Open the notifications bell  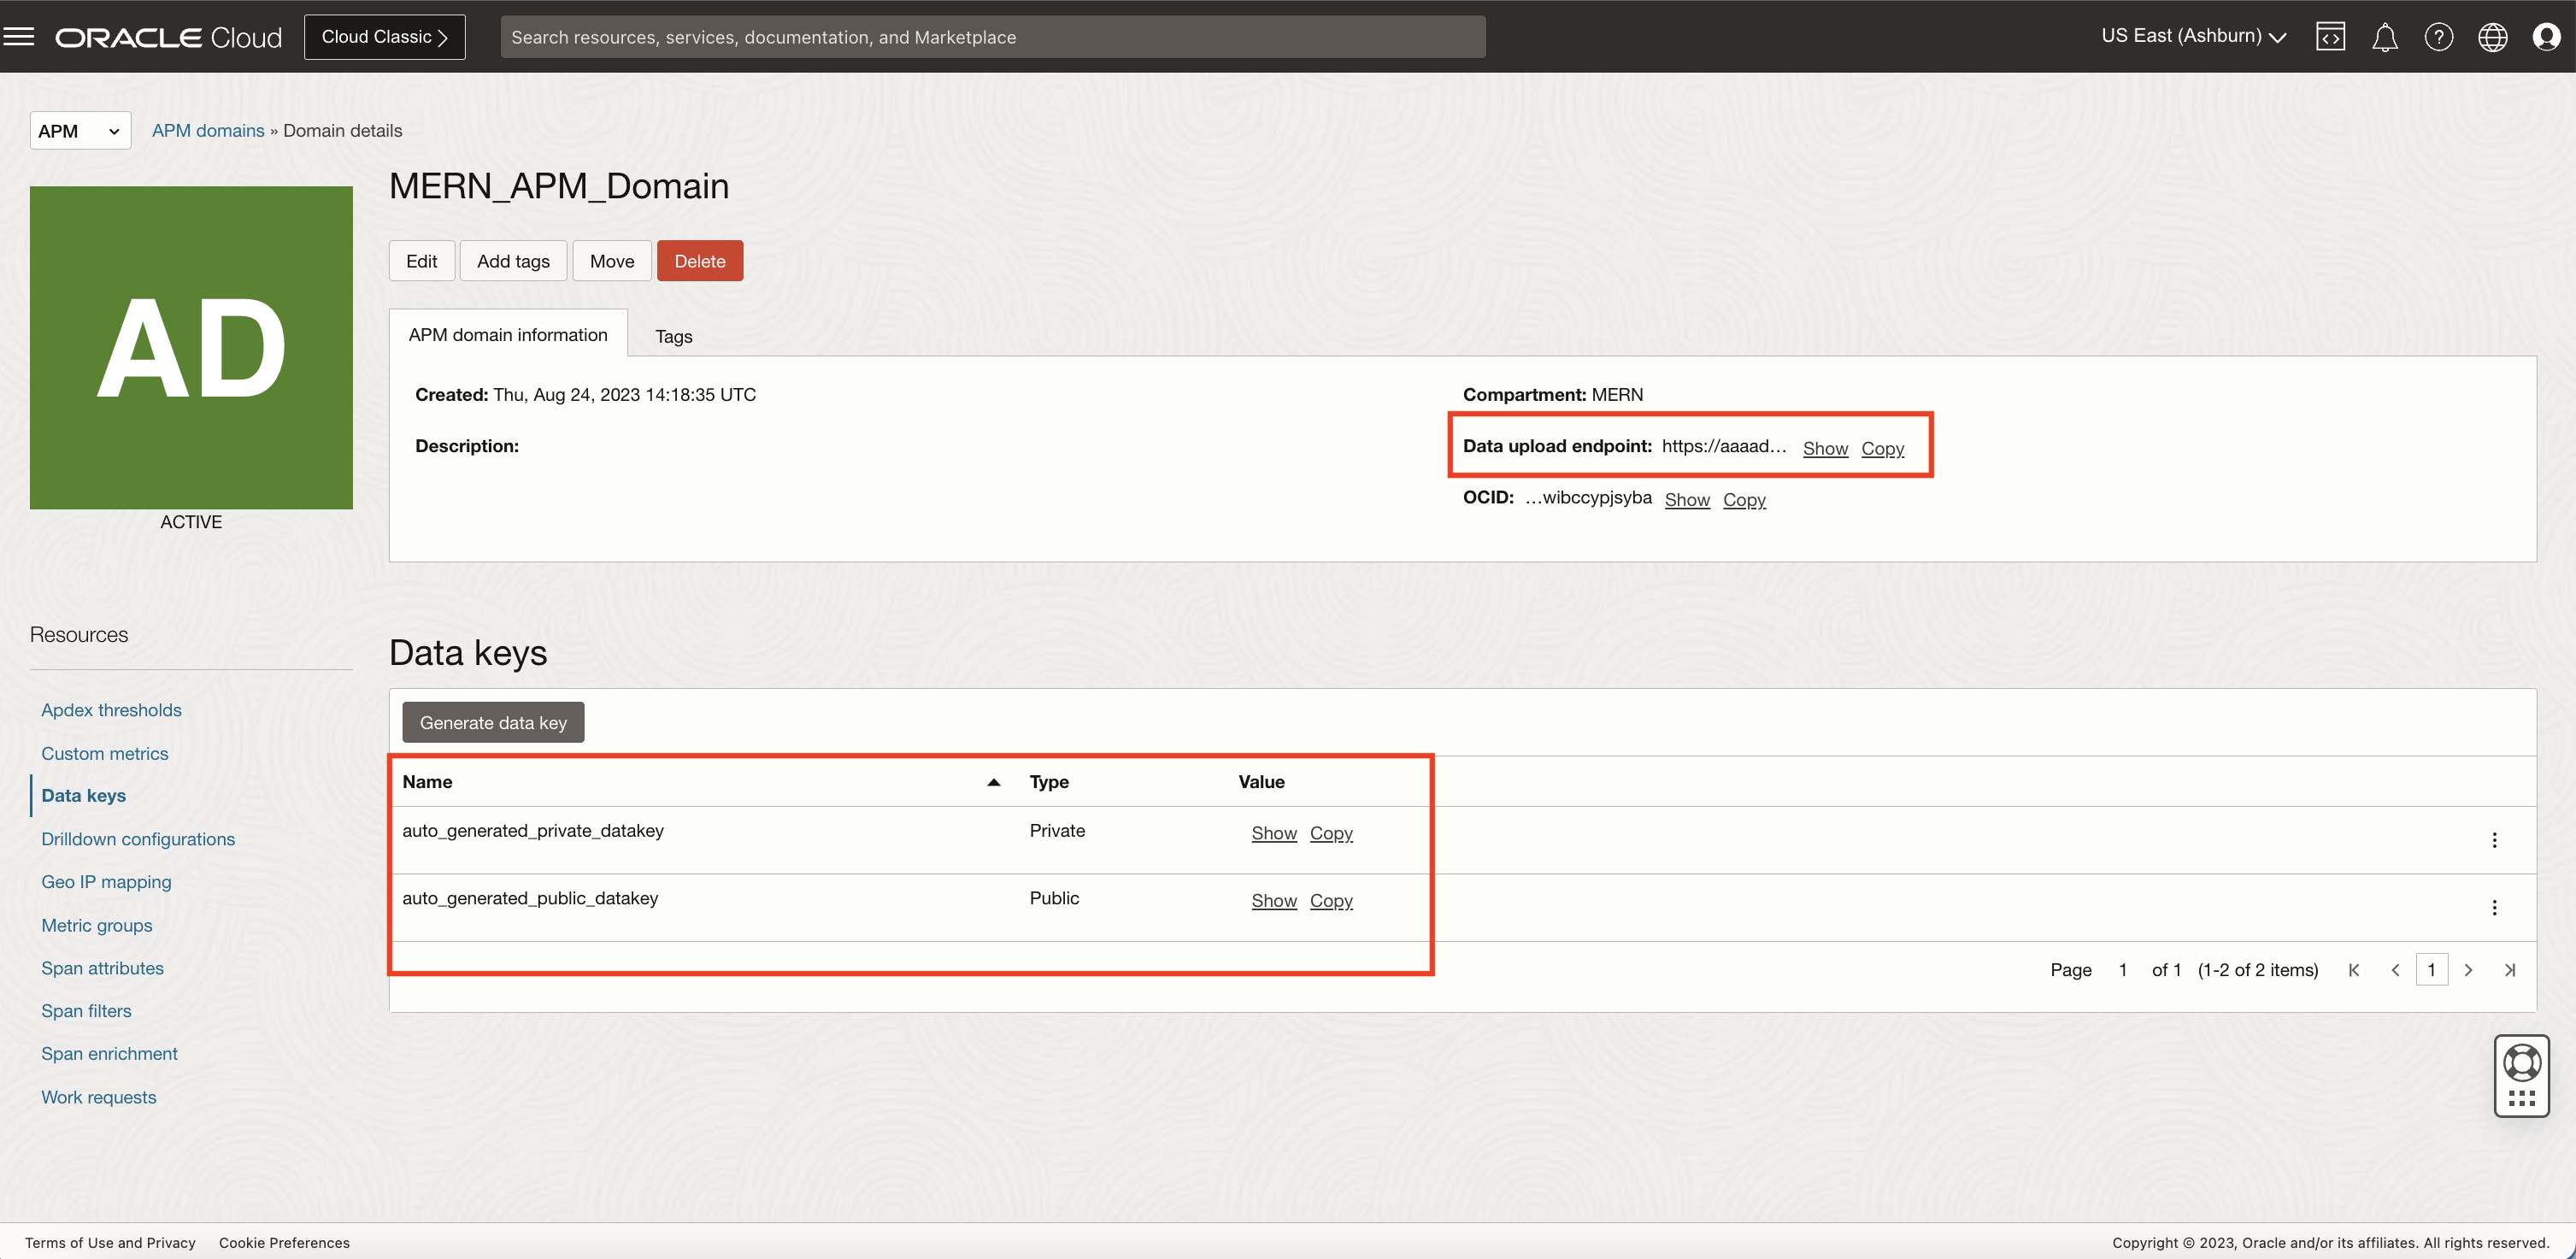(2385, 36)
